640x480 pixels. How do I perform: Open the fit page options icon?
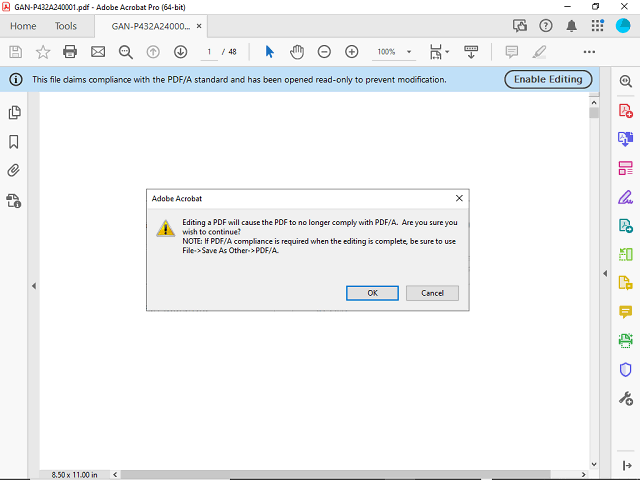pyautogui.click(x=436, y=52)
